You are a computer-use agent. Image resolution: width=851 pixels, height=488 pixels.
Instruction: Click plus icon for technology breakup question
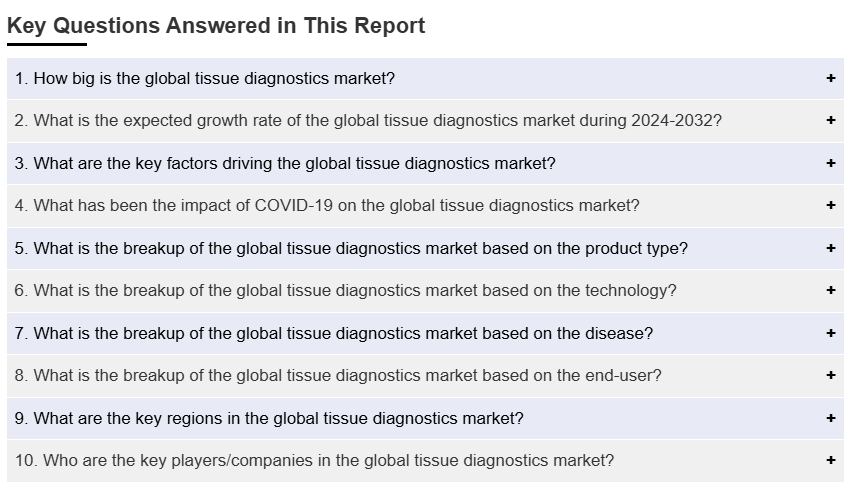pos(830,290)
